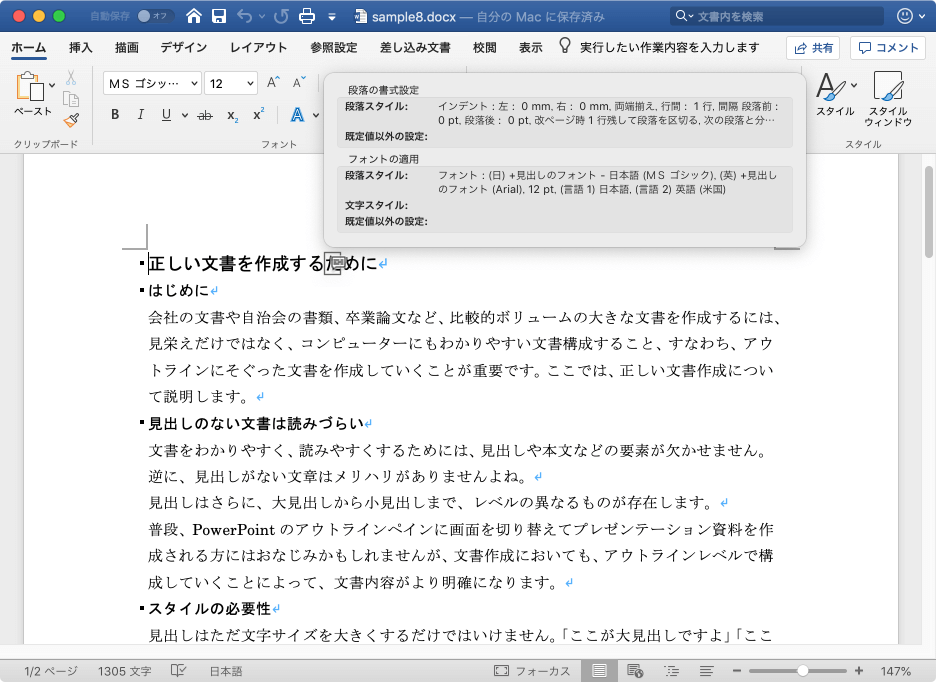Viewport: 936px width, 682px height.
Task: Open the 表示 tab
Action: point(531,48)
